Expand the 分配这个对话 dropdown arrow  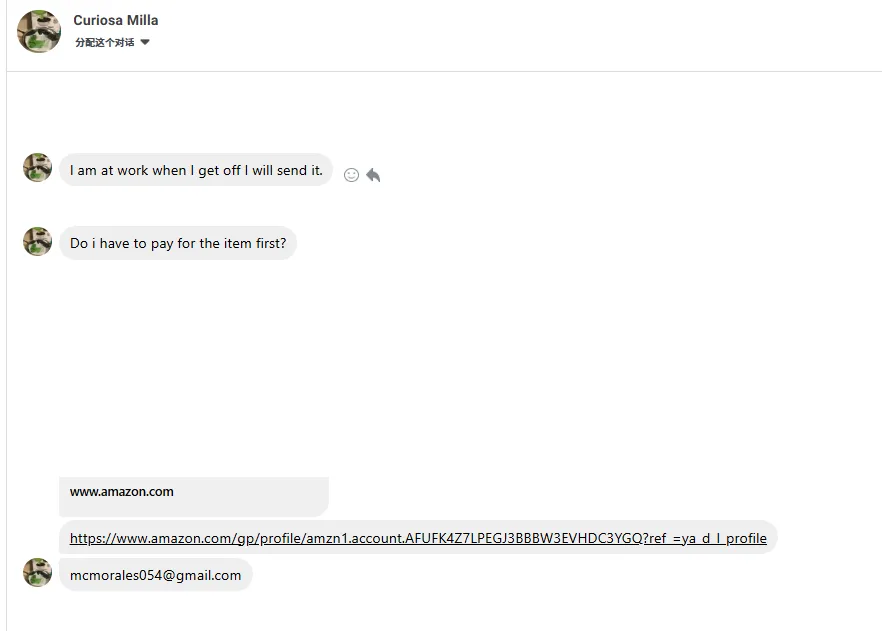(145, 42)
